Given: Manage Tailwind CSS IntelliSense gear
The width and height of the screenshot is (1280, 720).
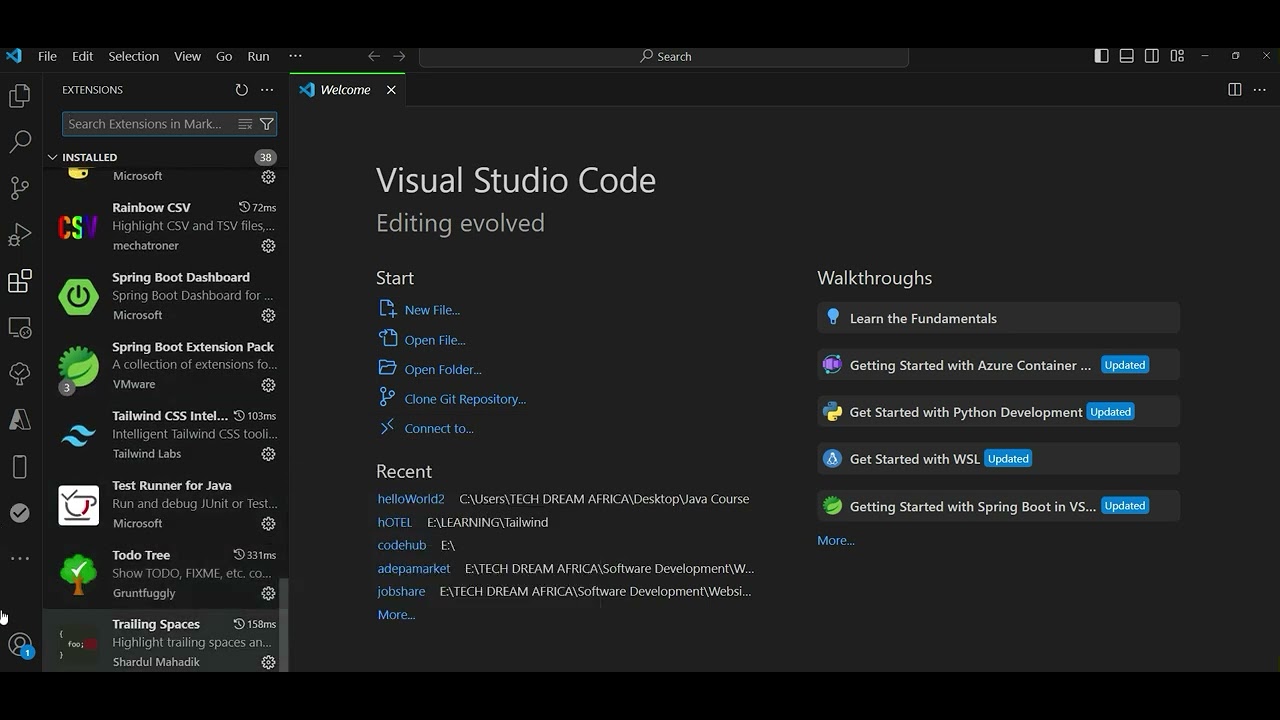Looking at the screenshot, I should (268, 454).
